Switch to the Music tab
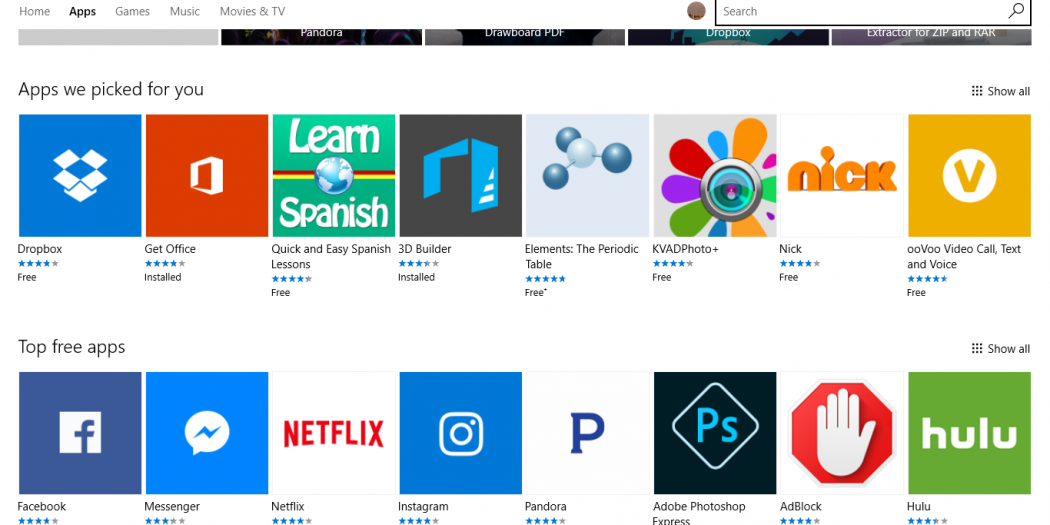Viewport: 1050px width, 525px height. click(185, 11)
